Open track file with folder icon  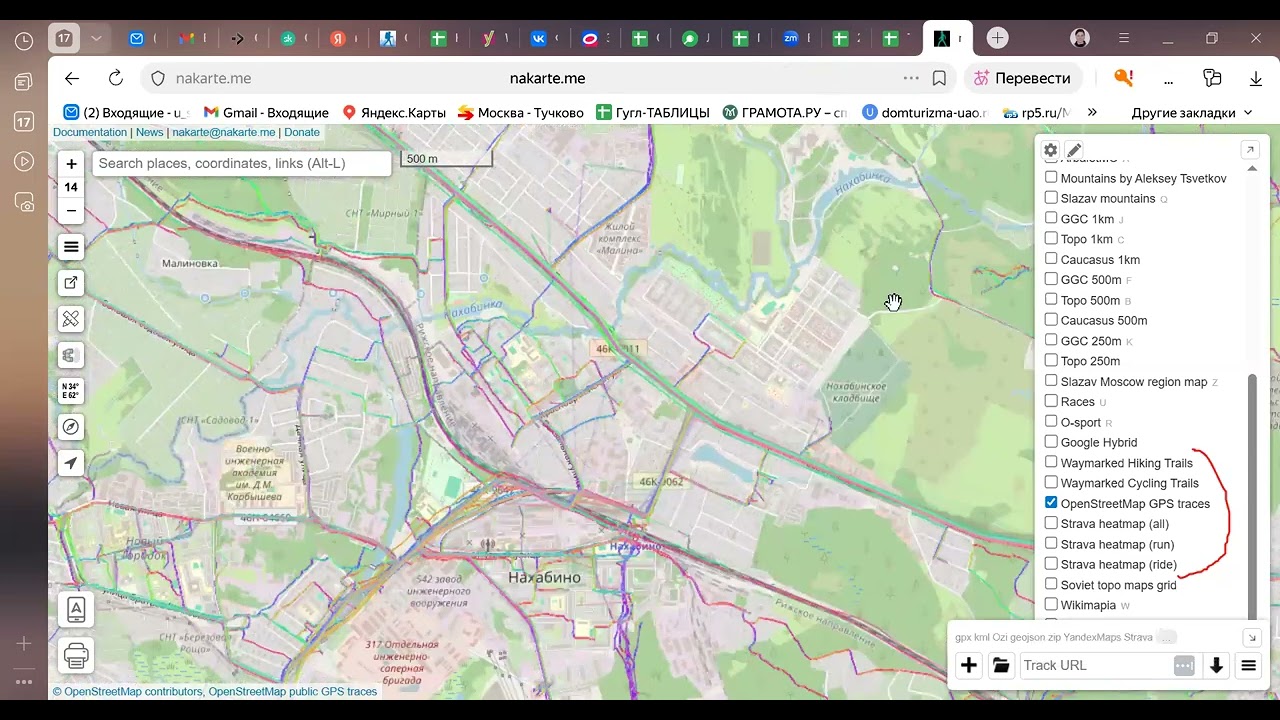1001,665
